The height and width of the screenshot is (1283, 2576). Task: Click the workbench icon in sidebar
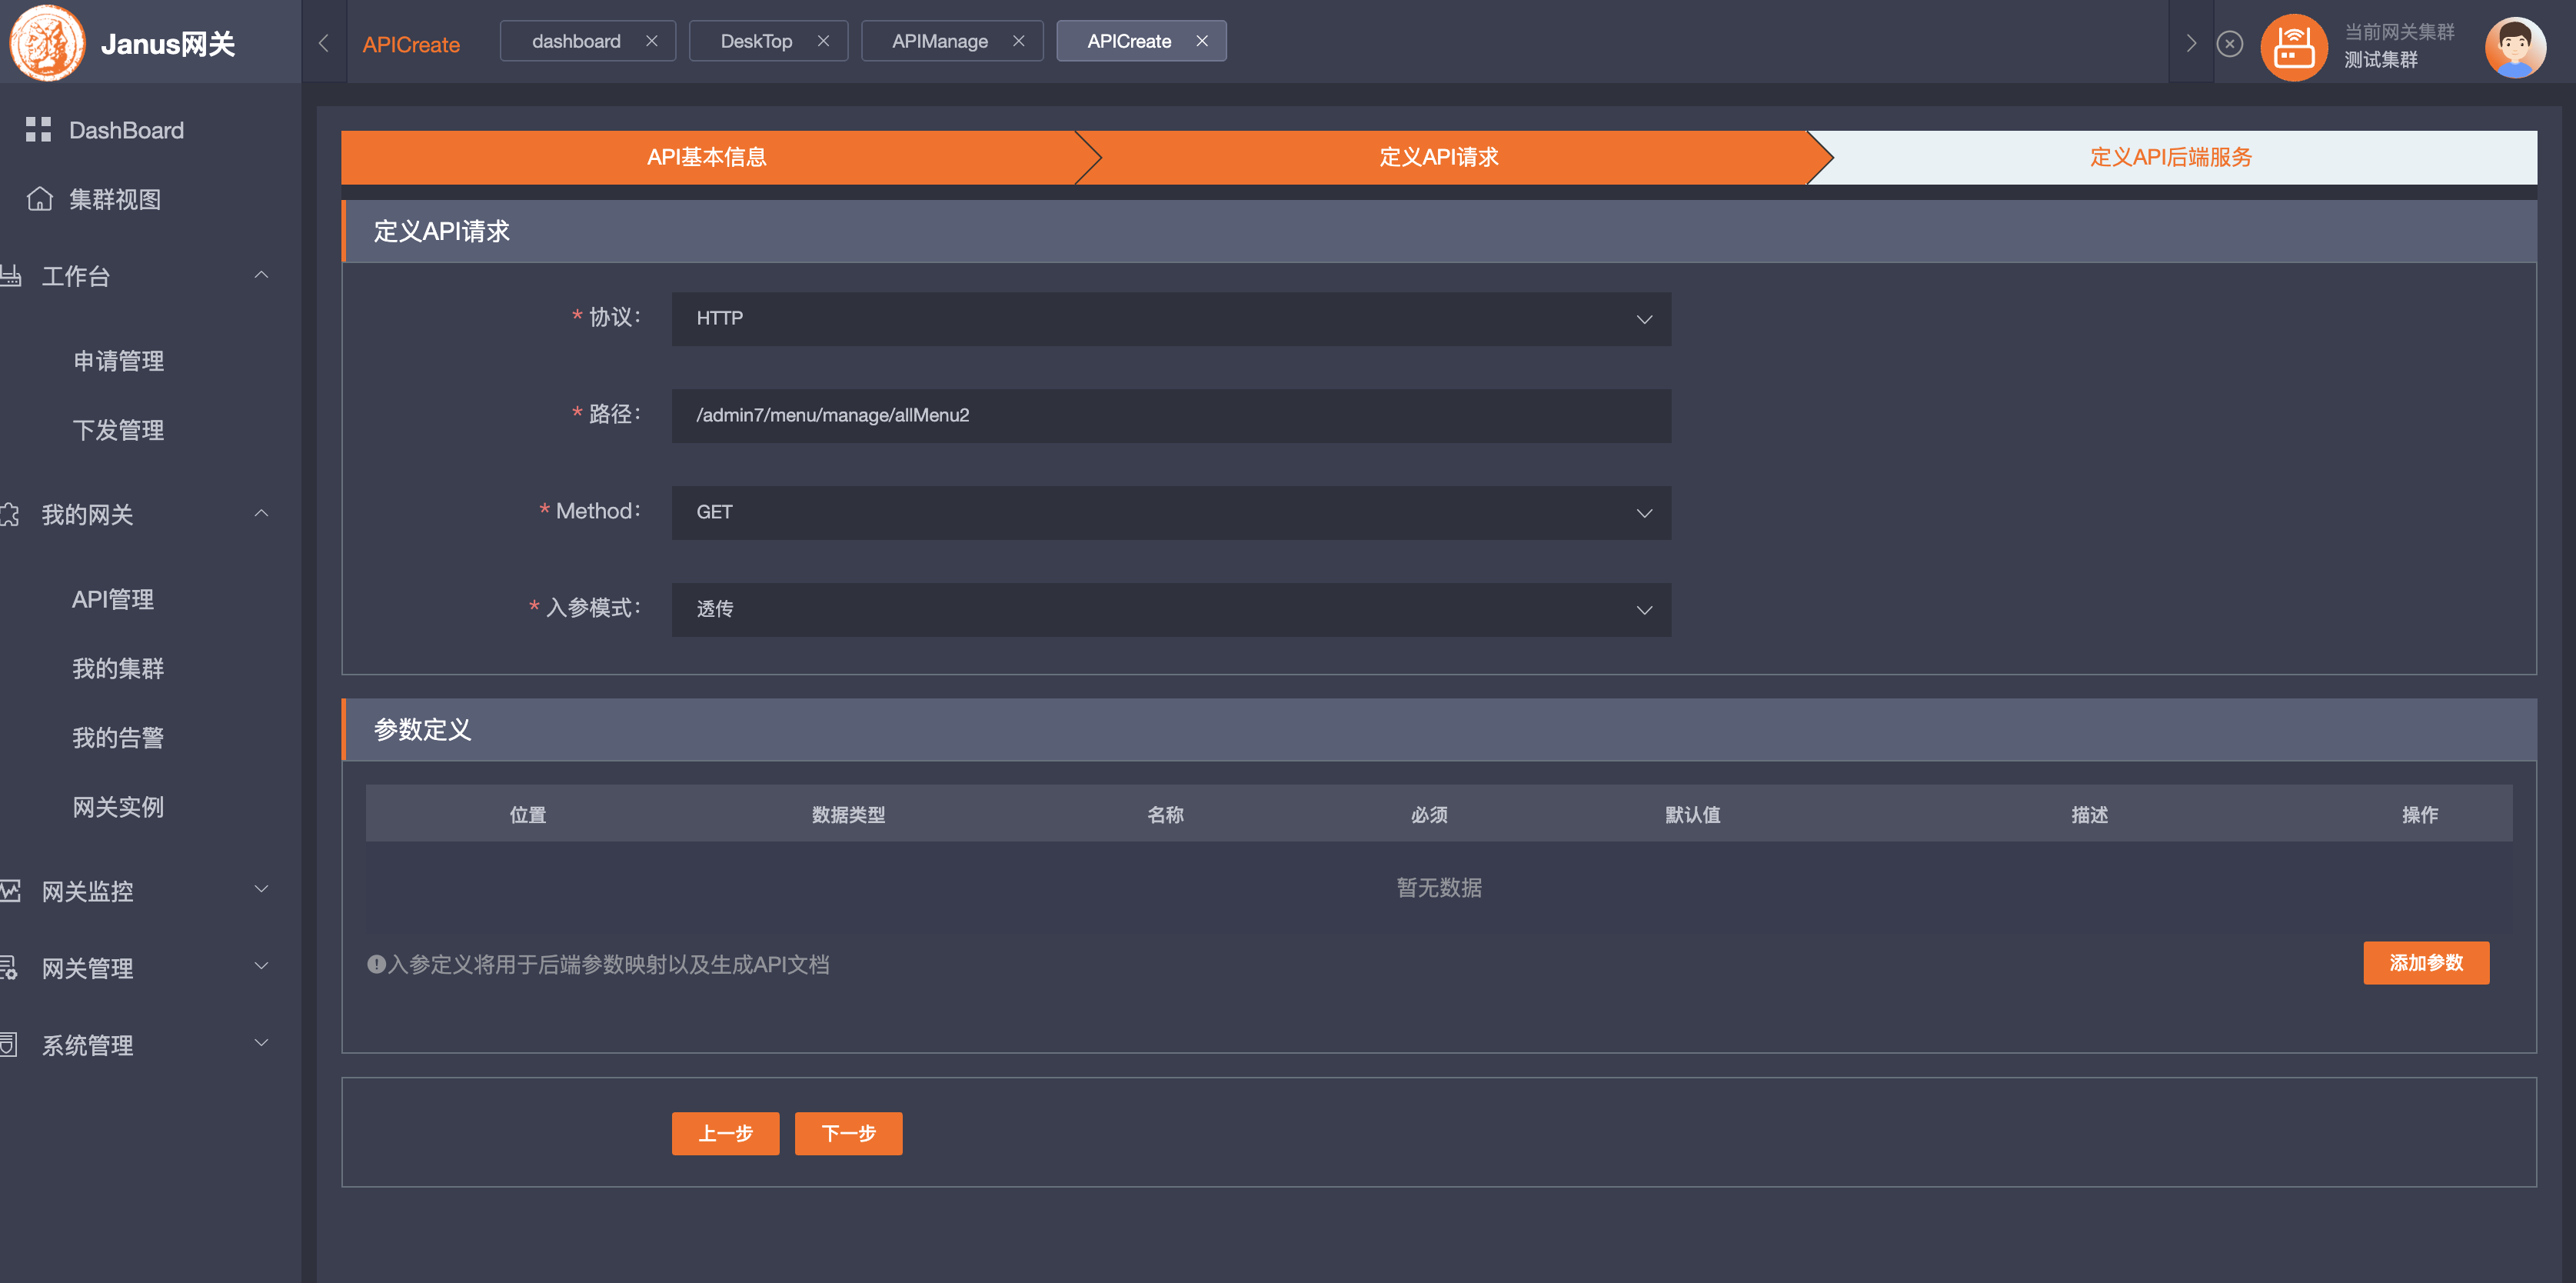[10, 275]
